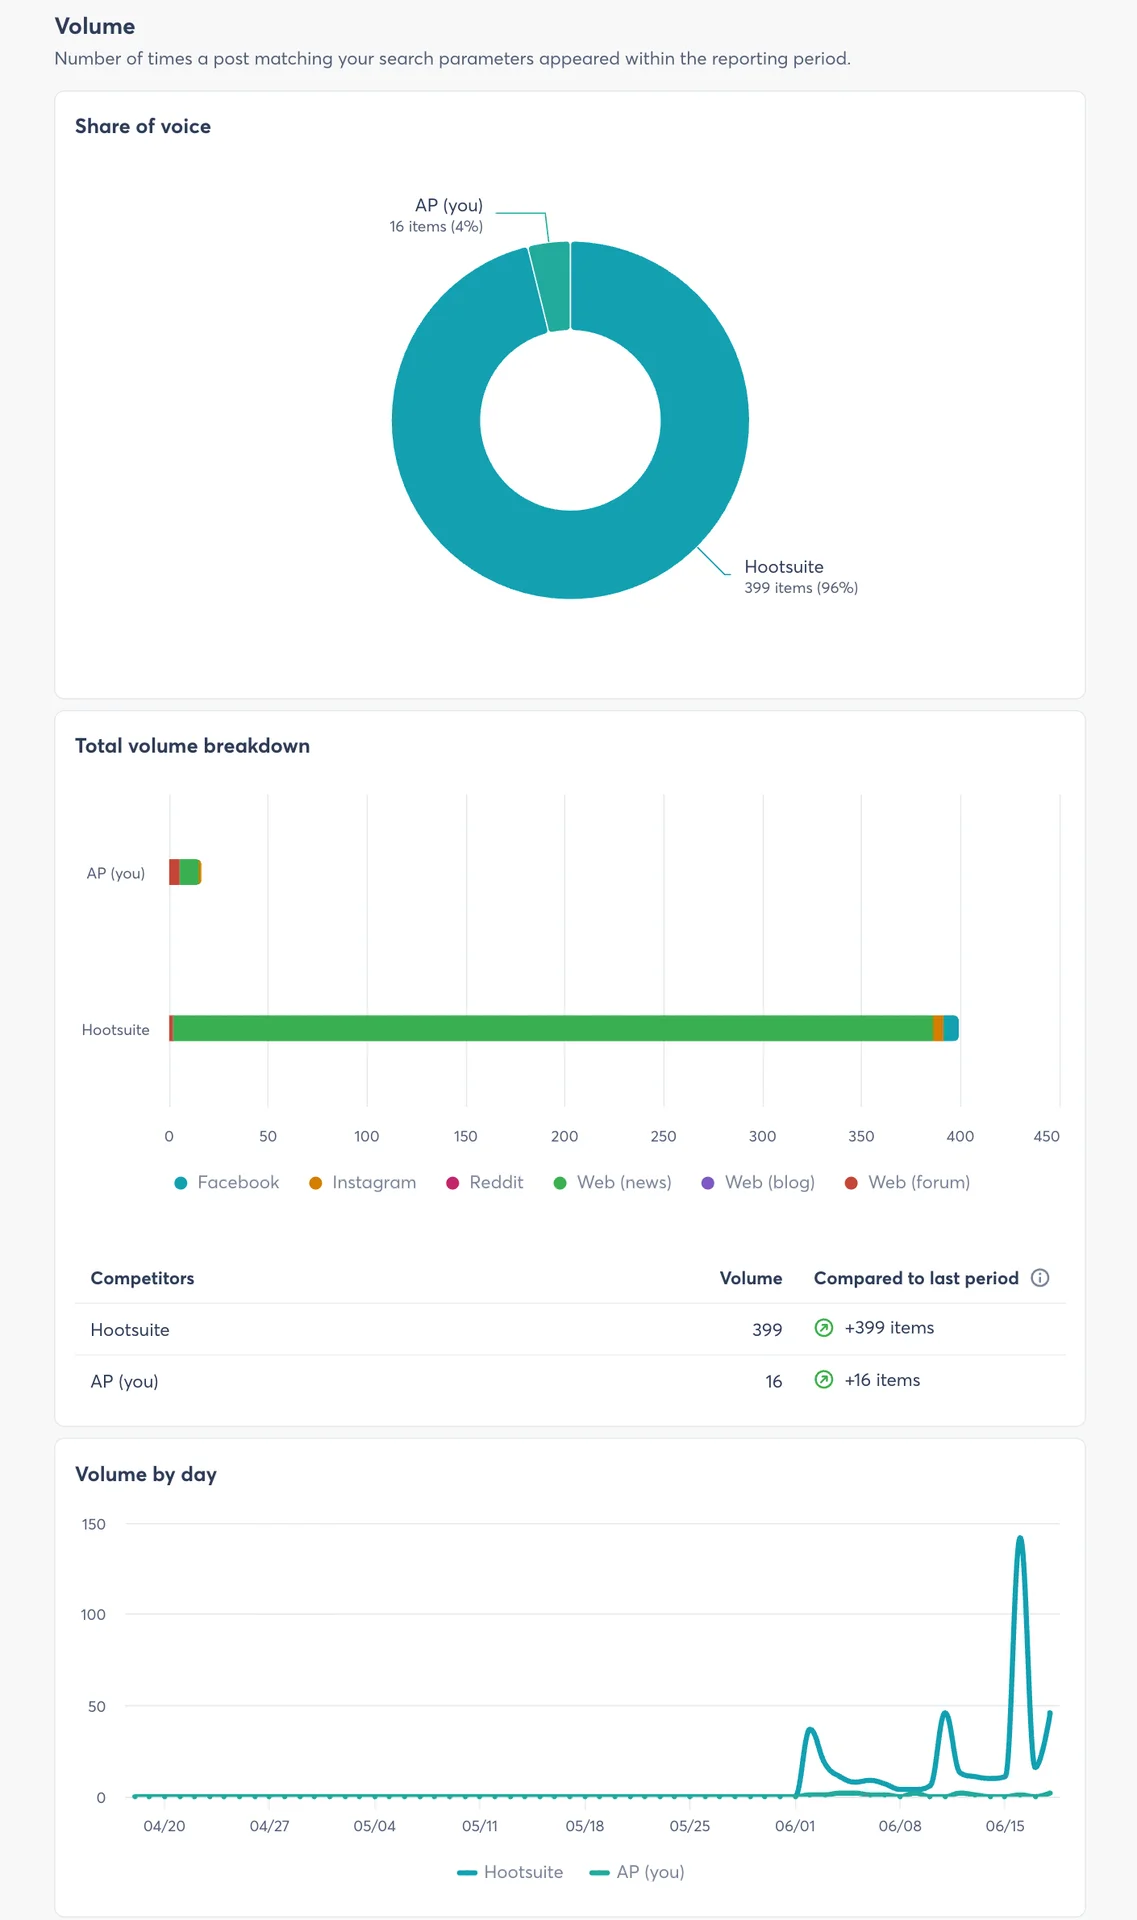This screenshot has height=1920, width=1137.
Task: Click the 'Hootsuite' bar chart axis label
Action: coord(116,1030)
